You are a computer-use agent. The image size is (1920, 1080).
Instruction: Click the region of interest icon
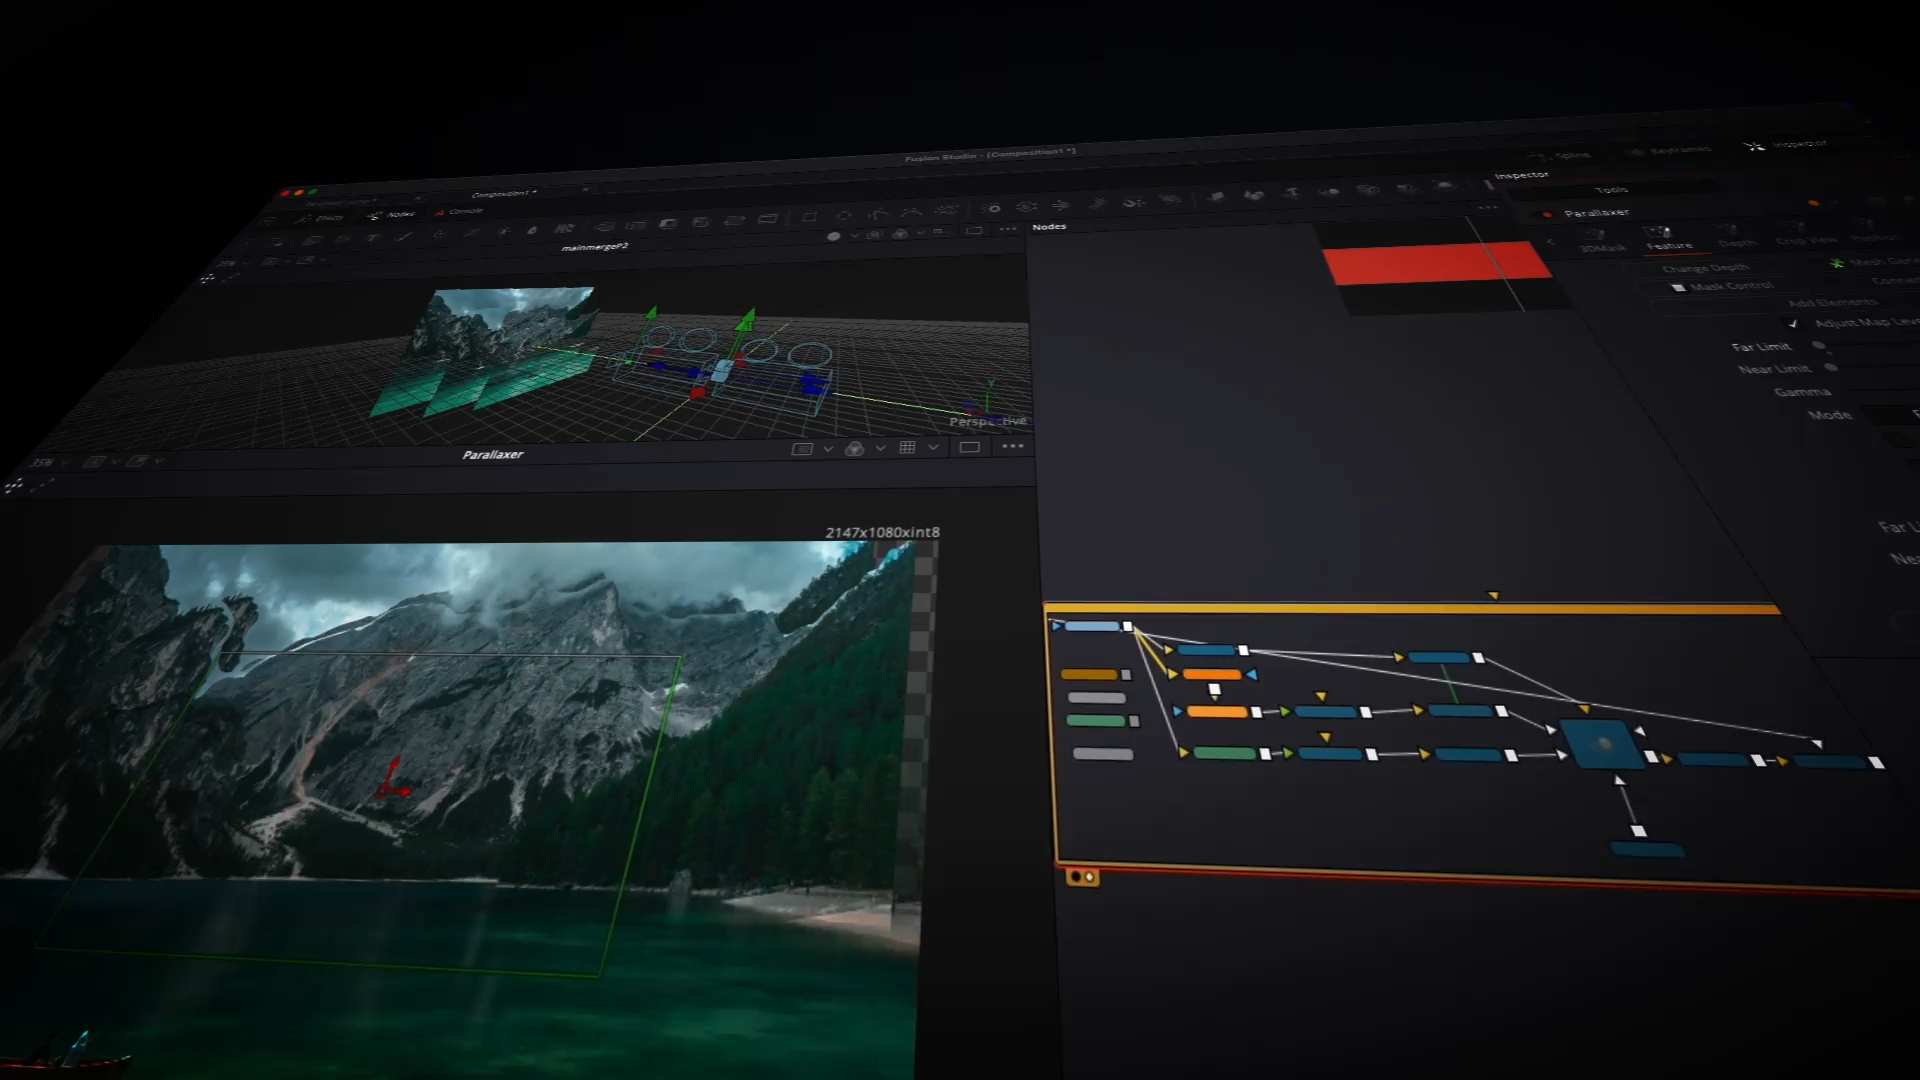[x=802, y=449]
